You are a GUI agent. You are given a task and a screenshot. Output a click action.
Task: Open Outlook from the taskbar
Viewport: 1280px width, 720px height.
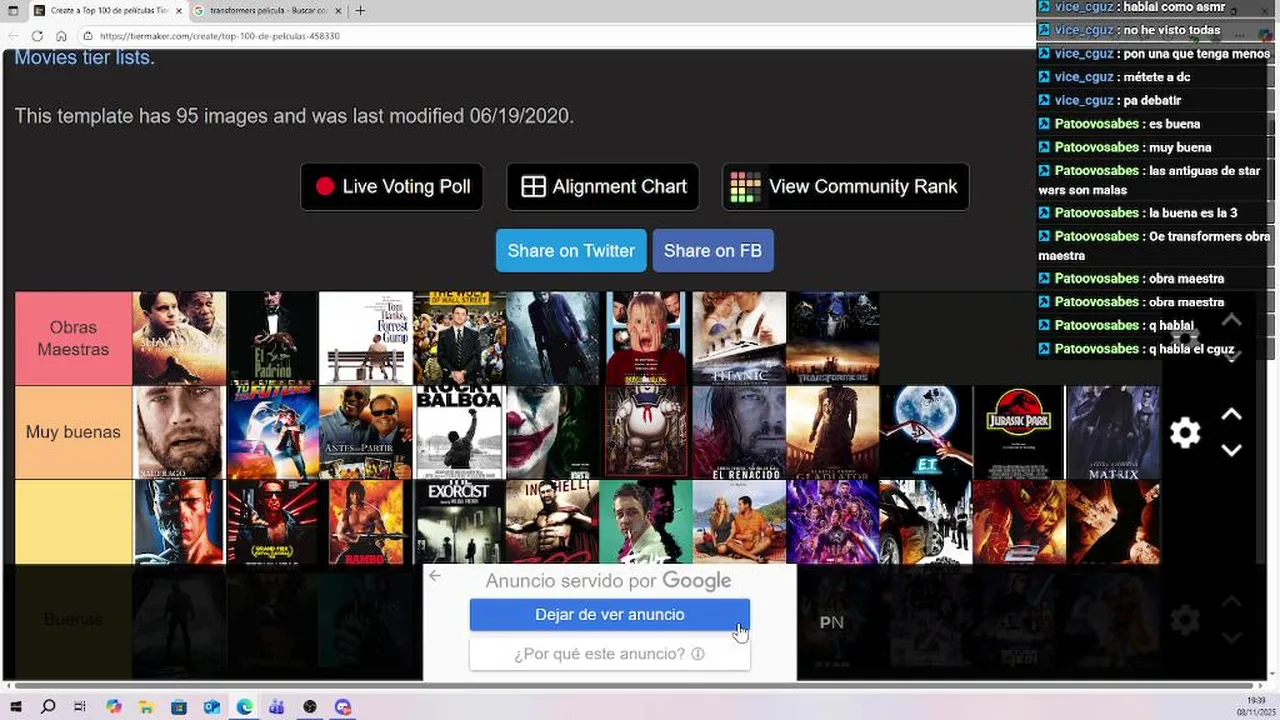(212, 707)
